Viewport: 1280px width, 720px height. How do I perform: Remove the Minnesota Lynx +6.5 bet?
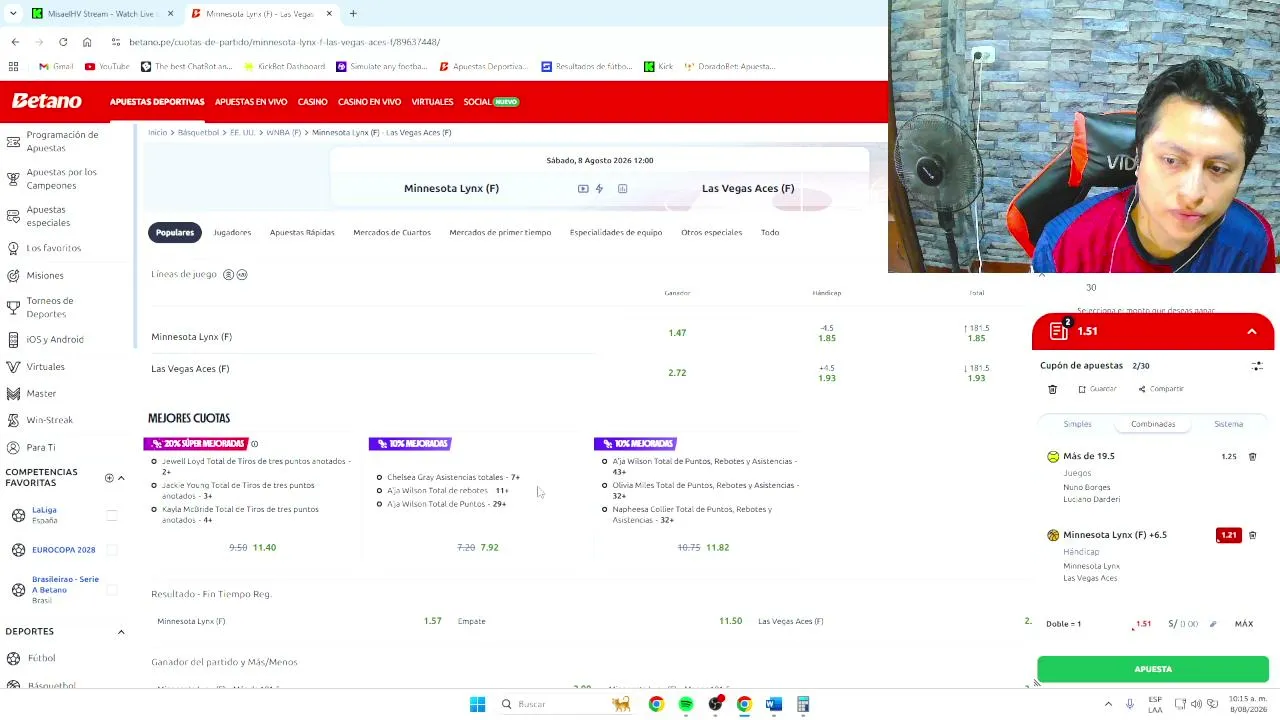1252,535
